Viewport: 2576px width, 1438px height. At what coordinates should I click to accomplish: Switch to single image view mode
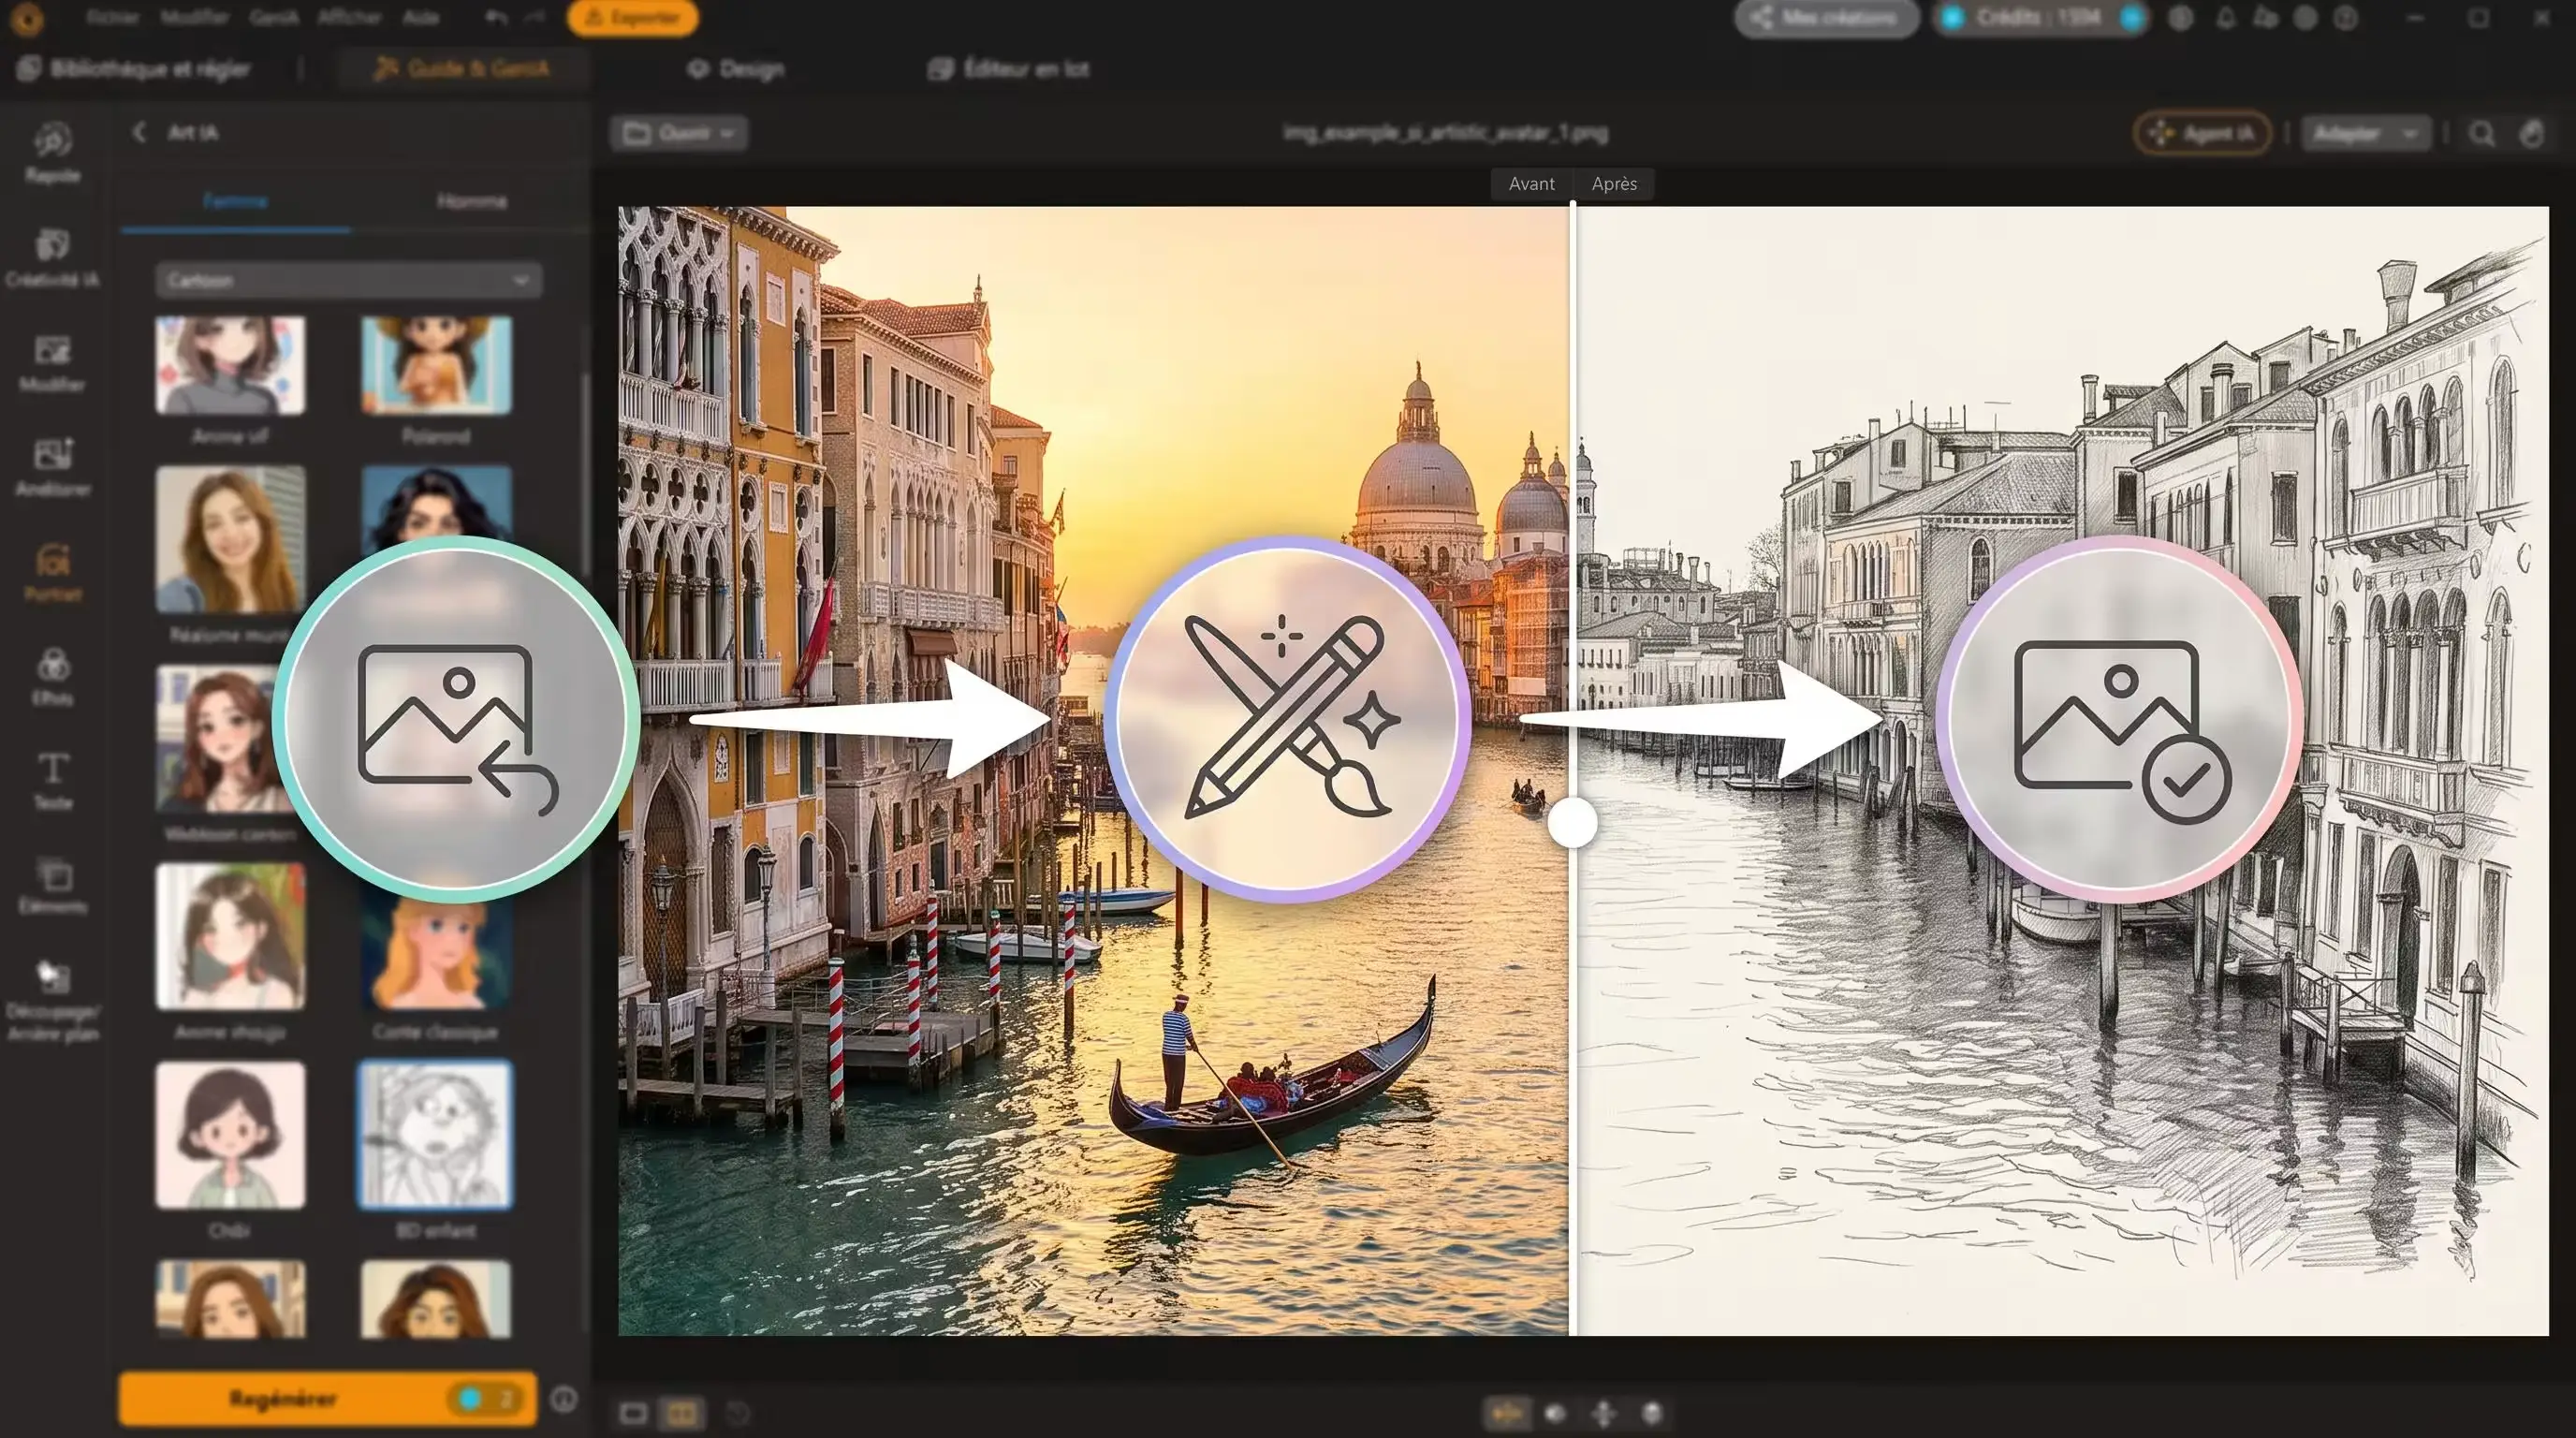[x=633, y=1412]
